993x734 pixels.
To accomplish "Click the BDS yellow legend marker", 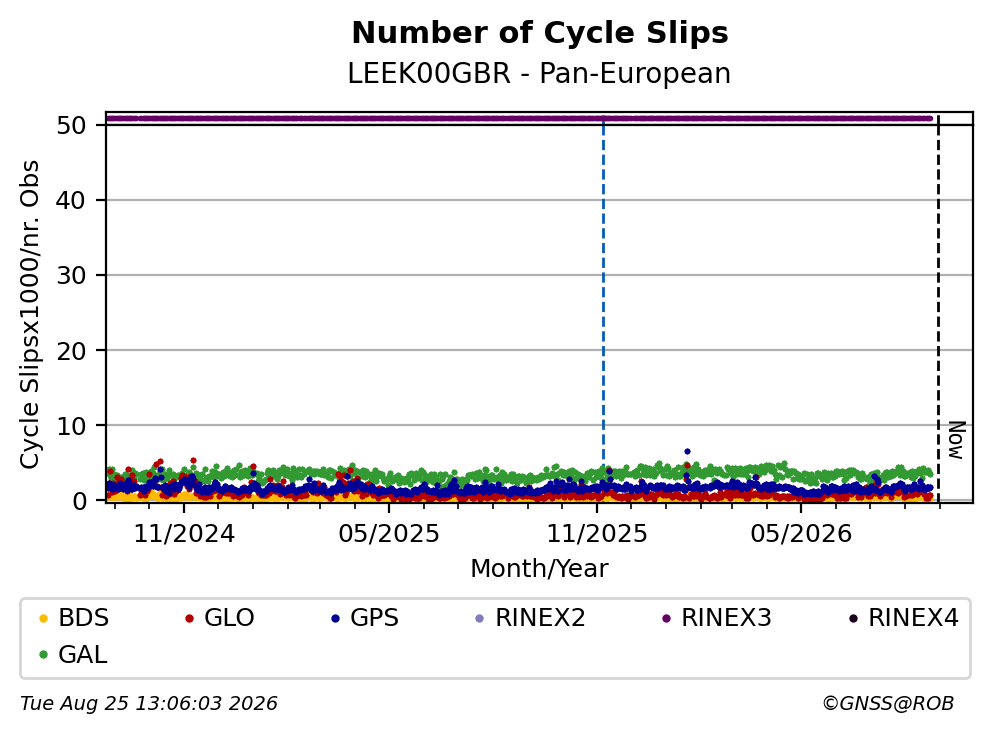I will (x=43, y=618).
